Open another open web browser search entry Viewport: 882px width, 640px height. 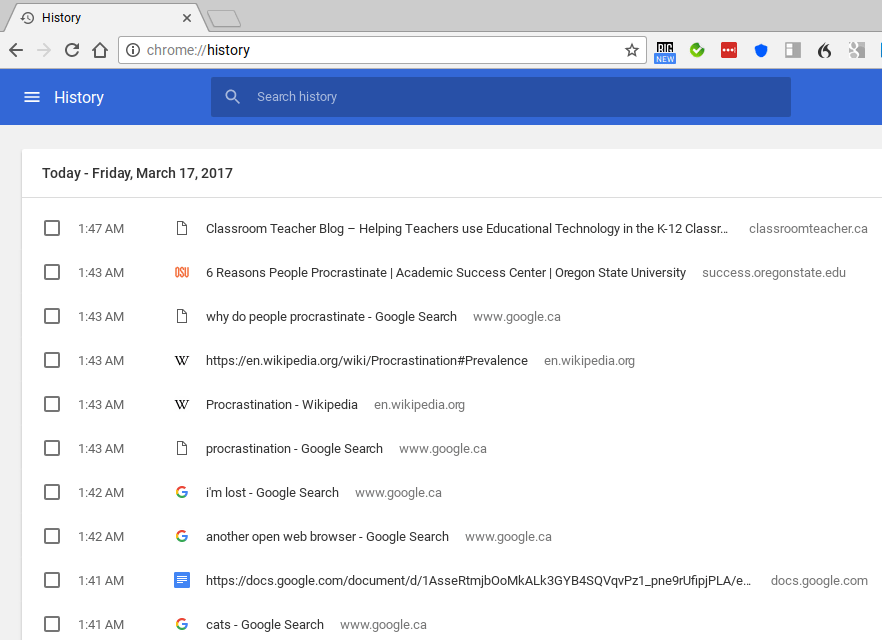coord(327,537)
